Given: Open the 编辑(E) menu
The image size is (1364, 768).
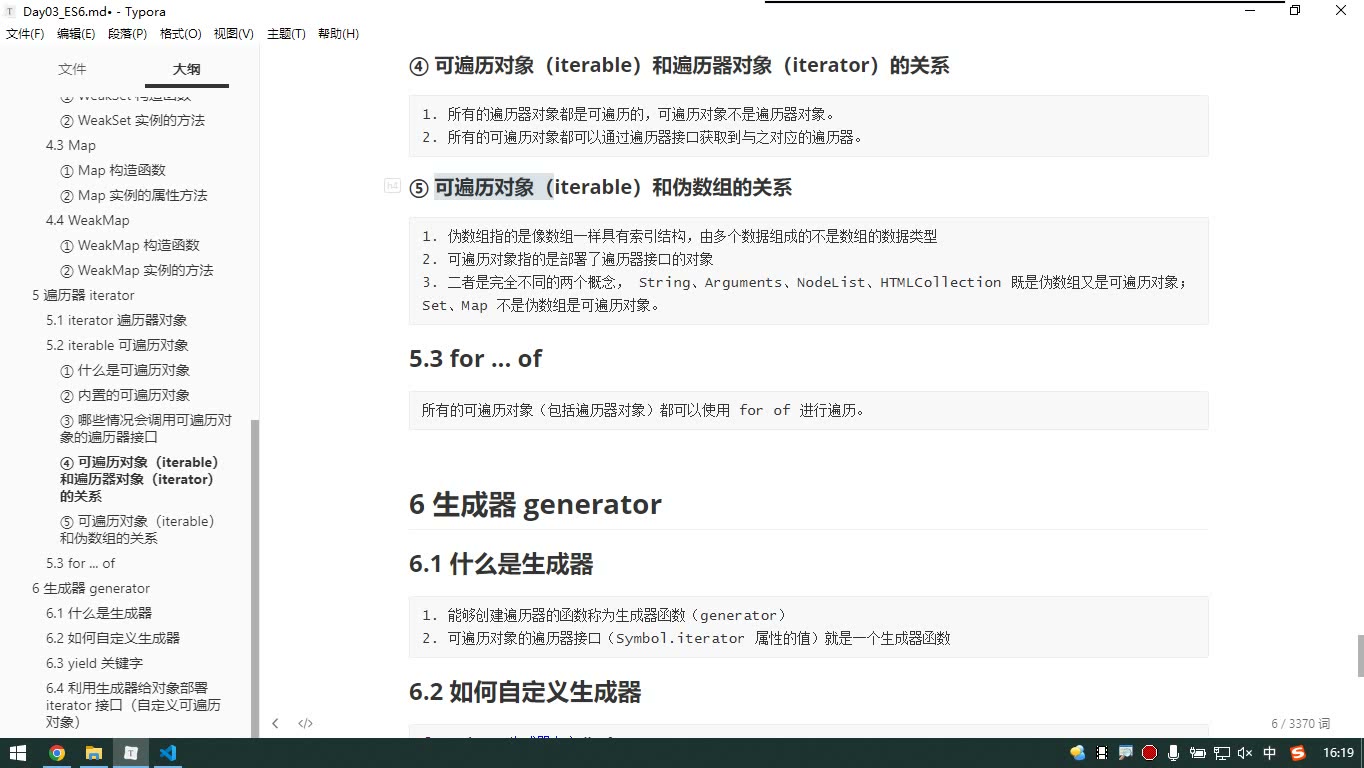Looking at the screenshot, I should (76, 34).
